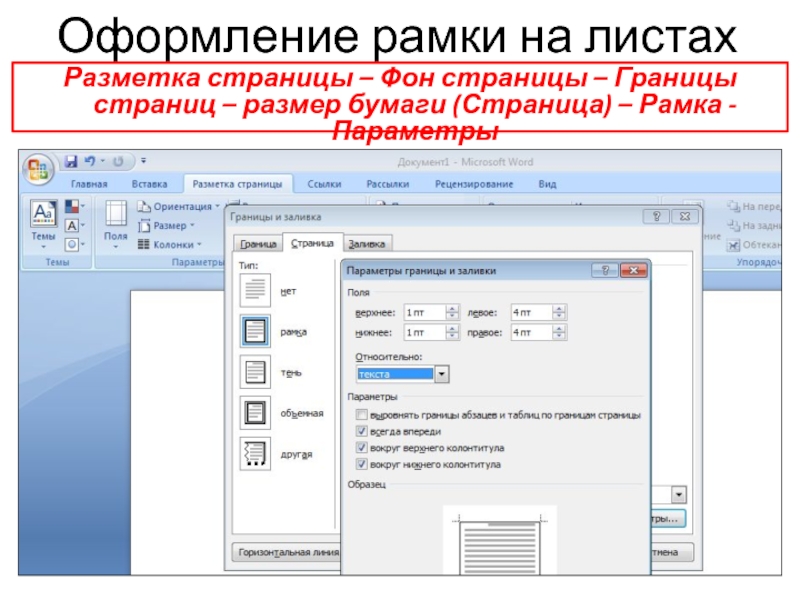Select the объемная border type icon

point(255,413)
